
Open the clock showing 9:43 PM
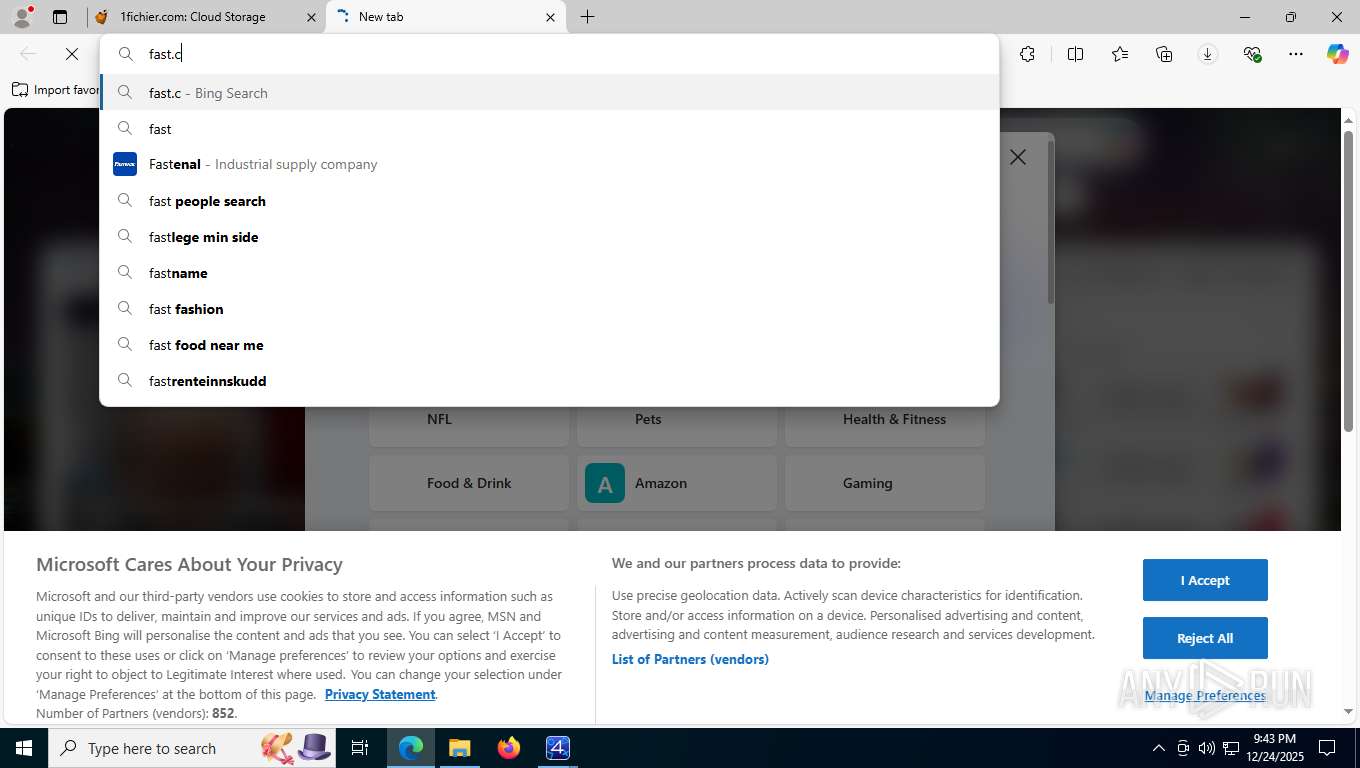click(1274, 748)
